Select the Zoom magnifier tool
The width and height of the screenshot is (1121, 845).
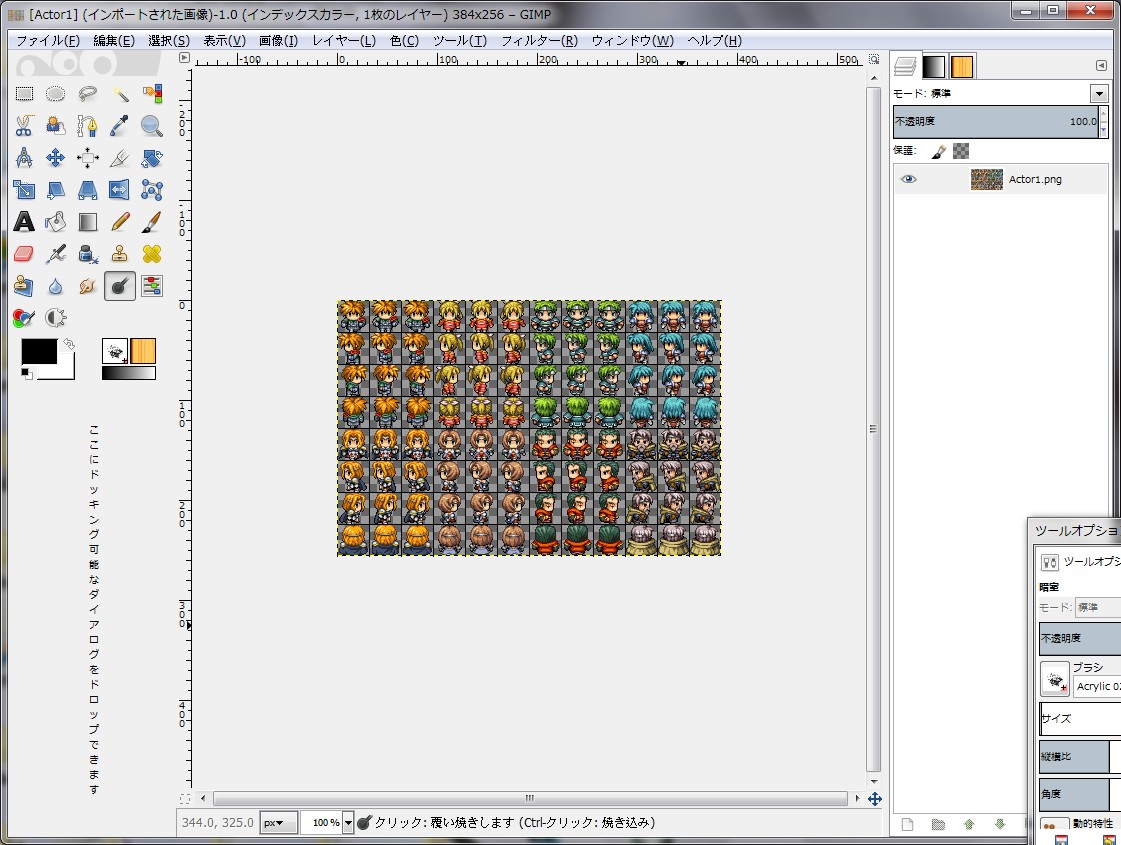point(152,126)
